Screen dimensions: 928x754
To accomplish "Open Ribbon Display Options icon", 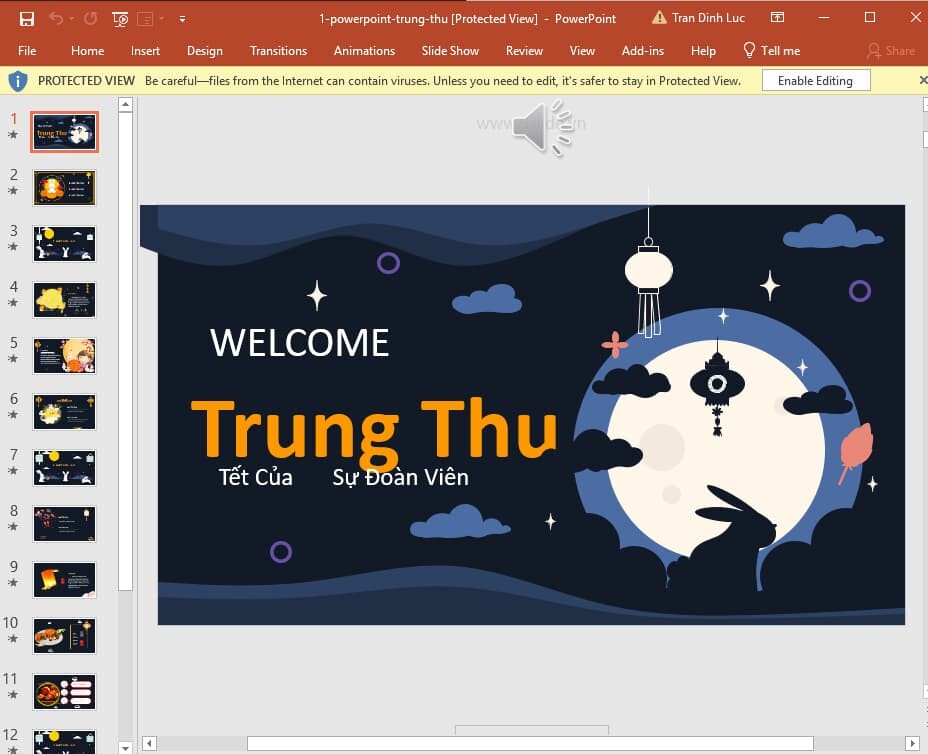I will coord(777,18).
